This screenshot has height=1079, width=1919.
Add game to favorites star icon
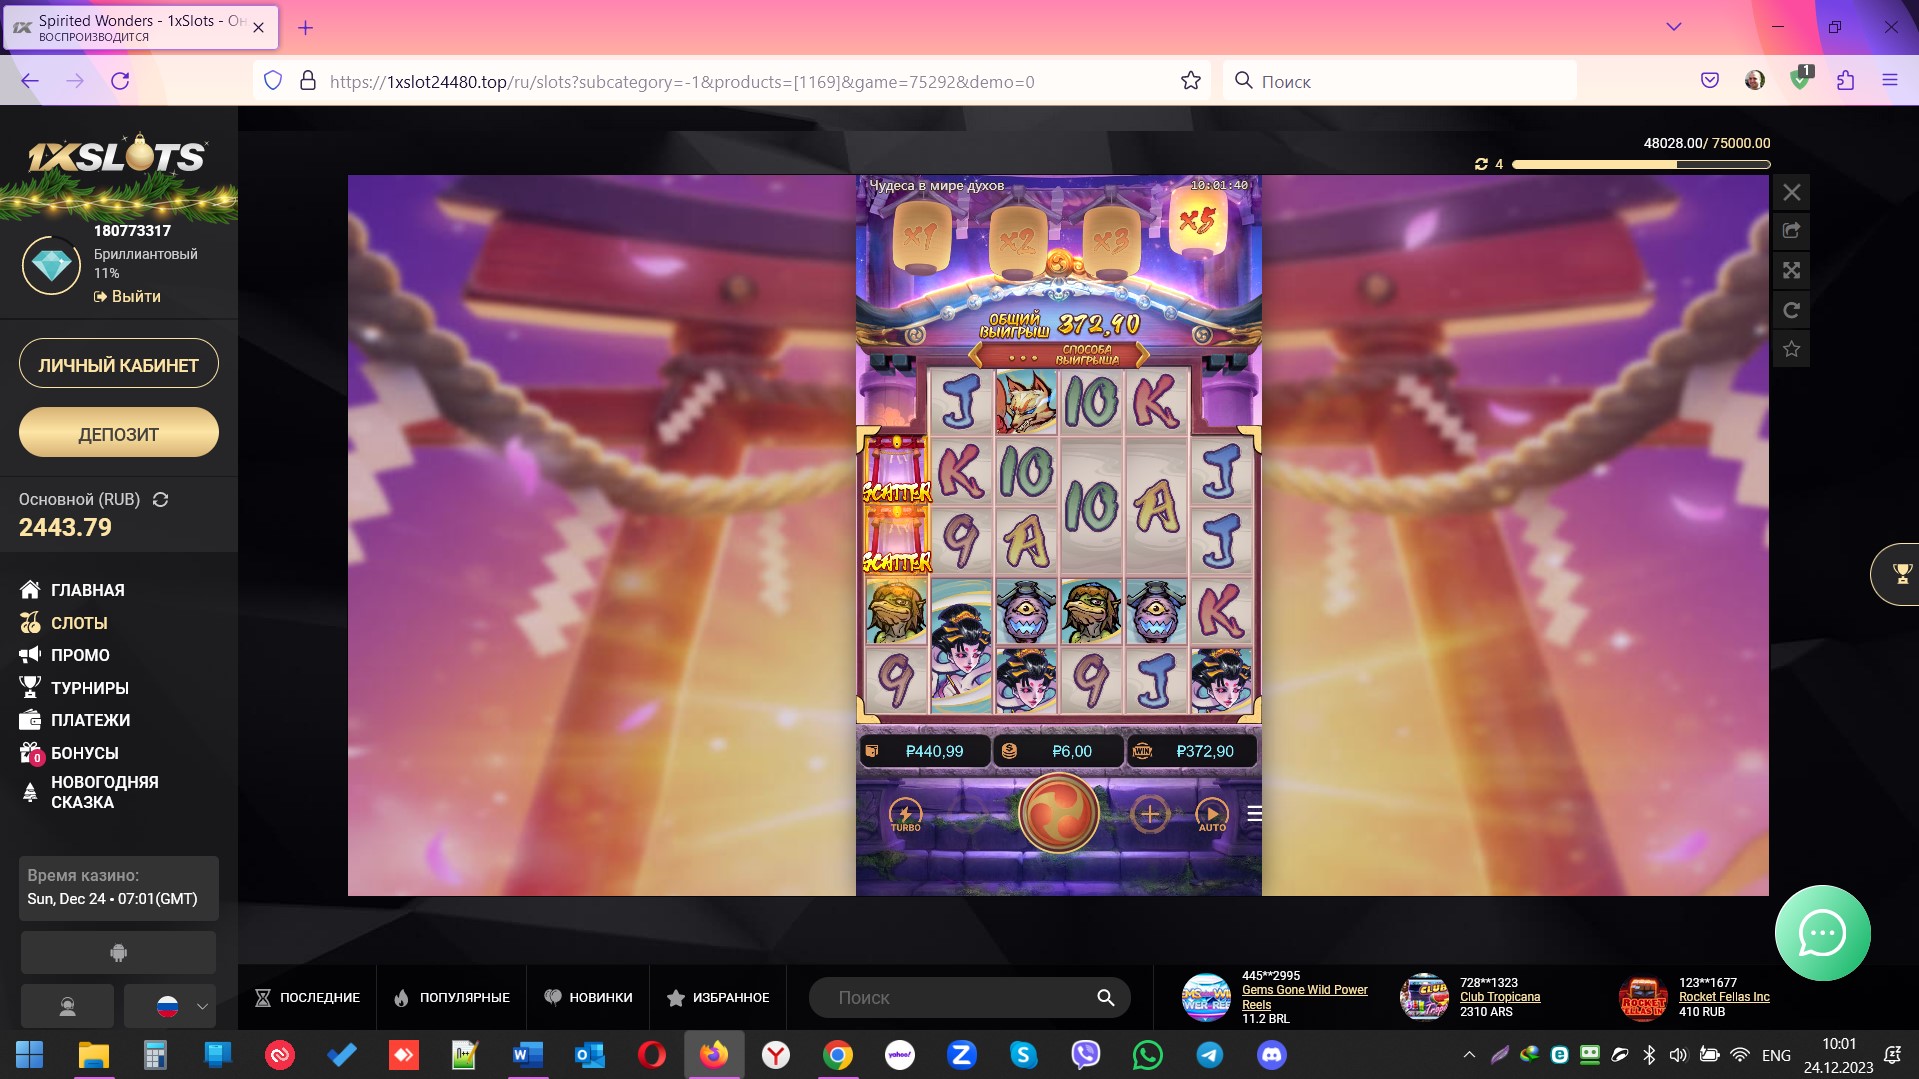1792,349
